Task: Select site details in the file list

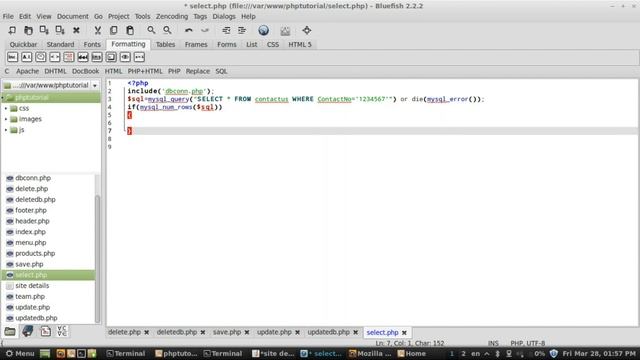Action: [32, 286]
